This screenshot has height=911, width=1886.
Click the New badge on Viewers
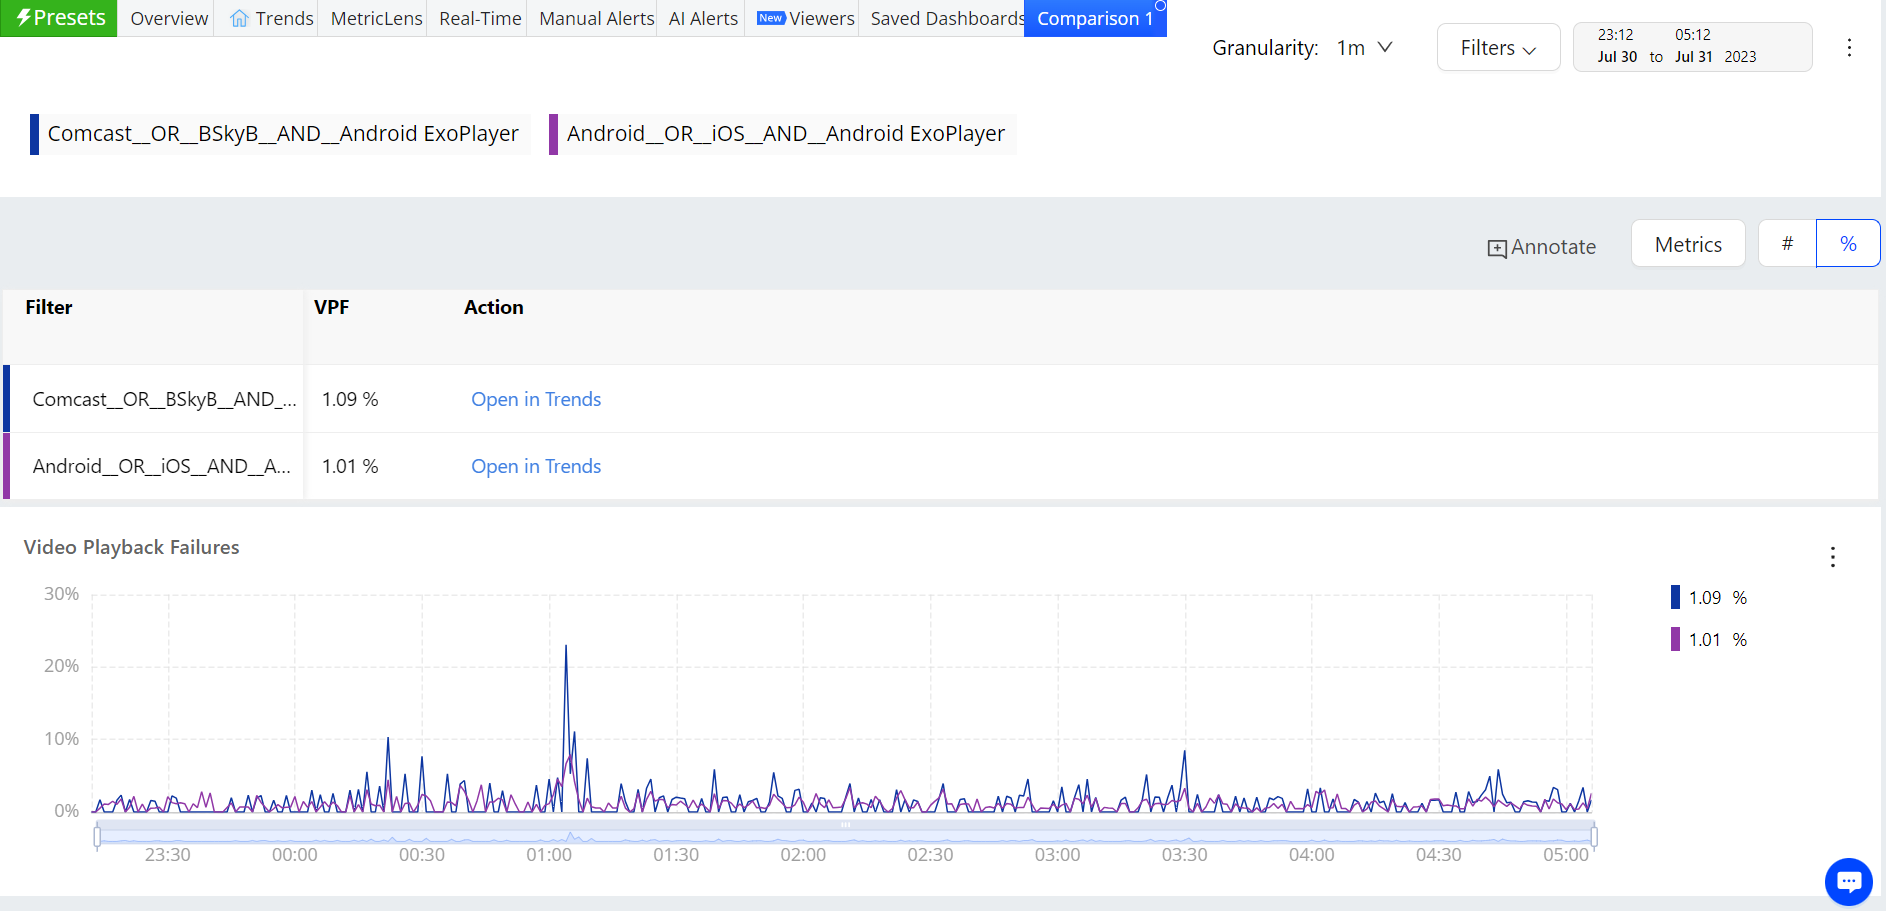click(770, 18)
